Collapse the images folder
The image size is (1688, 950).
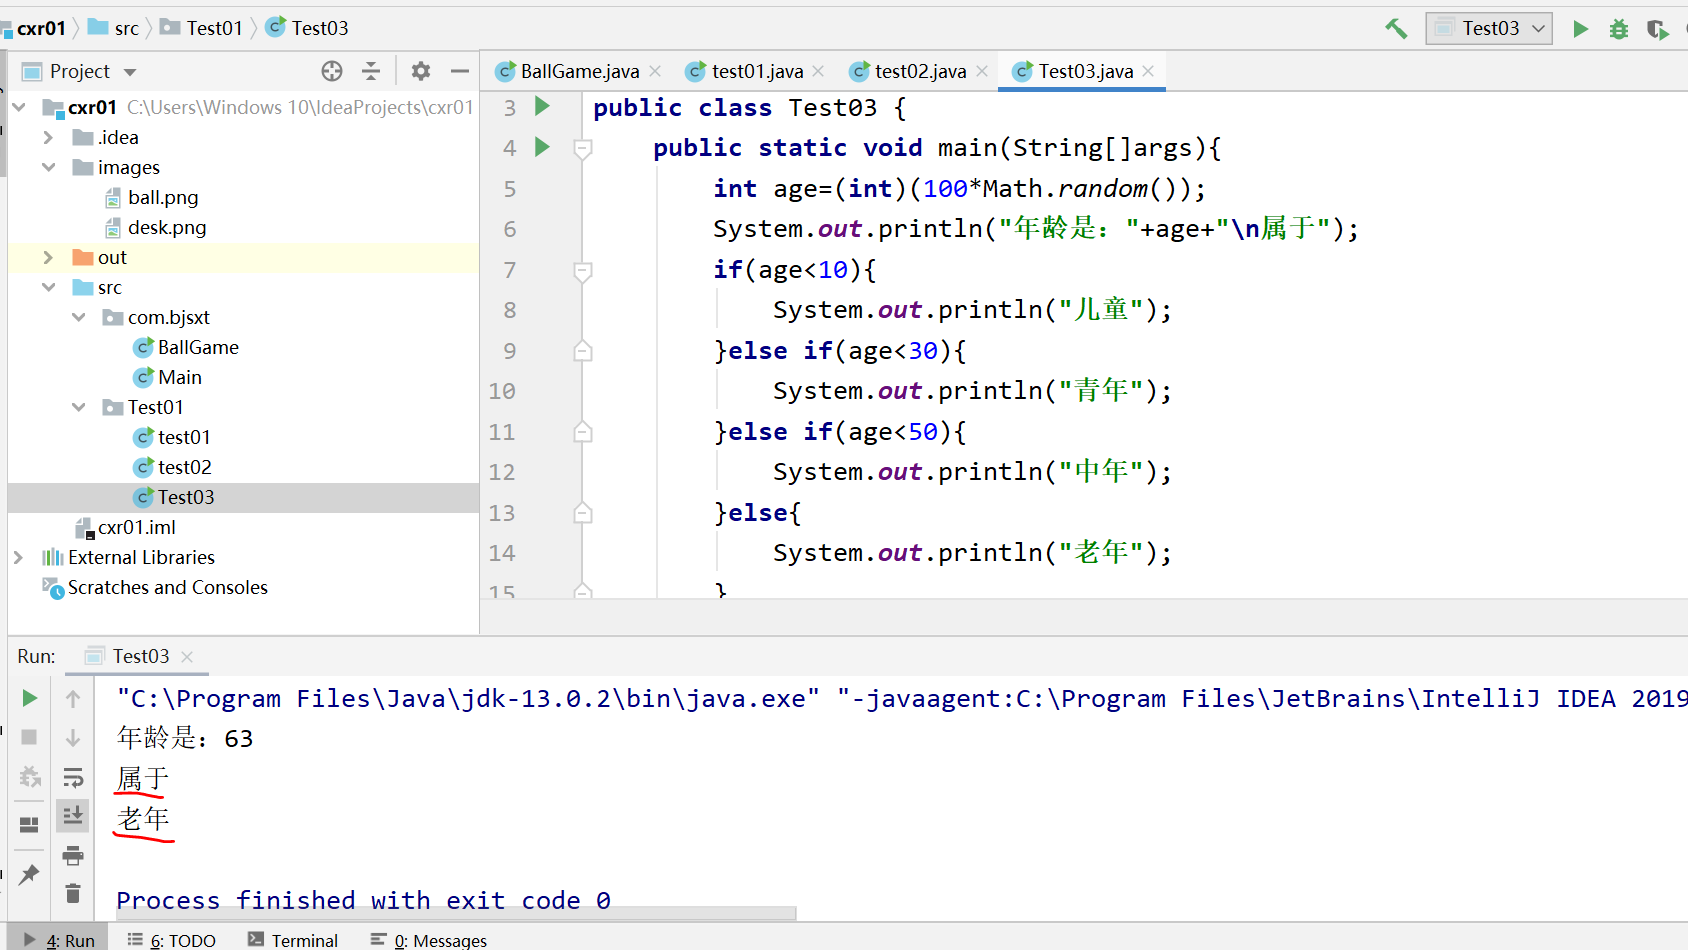tap(48, 167)
